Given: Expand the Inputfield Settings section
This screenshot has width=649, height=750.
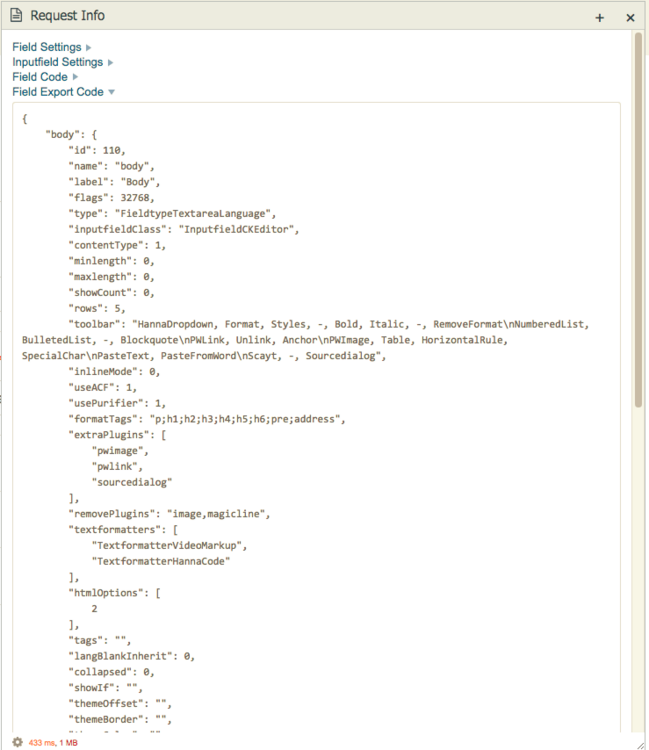Looking at the screenshot, I should tap(63, 62).
